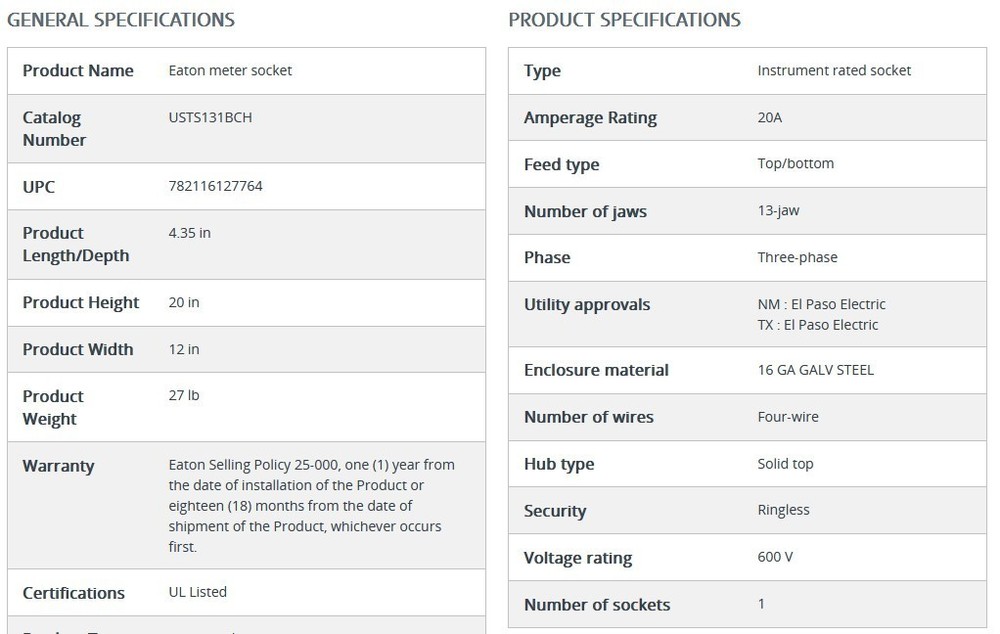This screenshot has height=634, width=1000.
Task: Select the Instrument rated socket type value
Action: [x=834, y=70]
